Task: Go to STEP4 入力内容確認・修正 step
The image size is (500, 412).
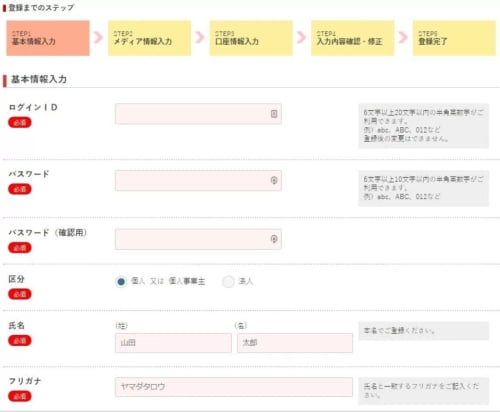Action: [353, 38]
